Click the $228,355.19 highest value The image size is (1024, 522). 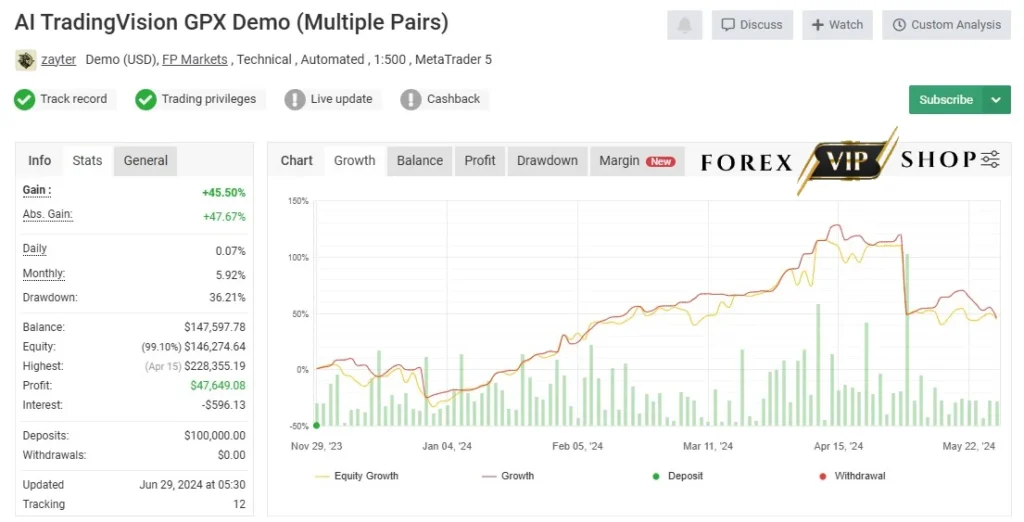coord(215,366)
